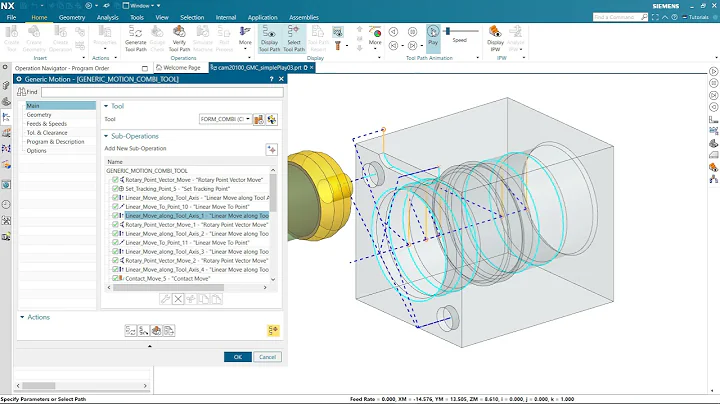Viewport: 720px width, 404px height.
Task: Toggle Linear_Move_along_Tool_Axis_1 checkbox
Action: click(x=115, y=216)
